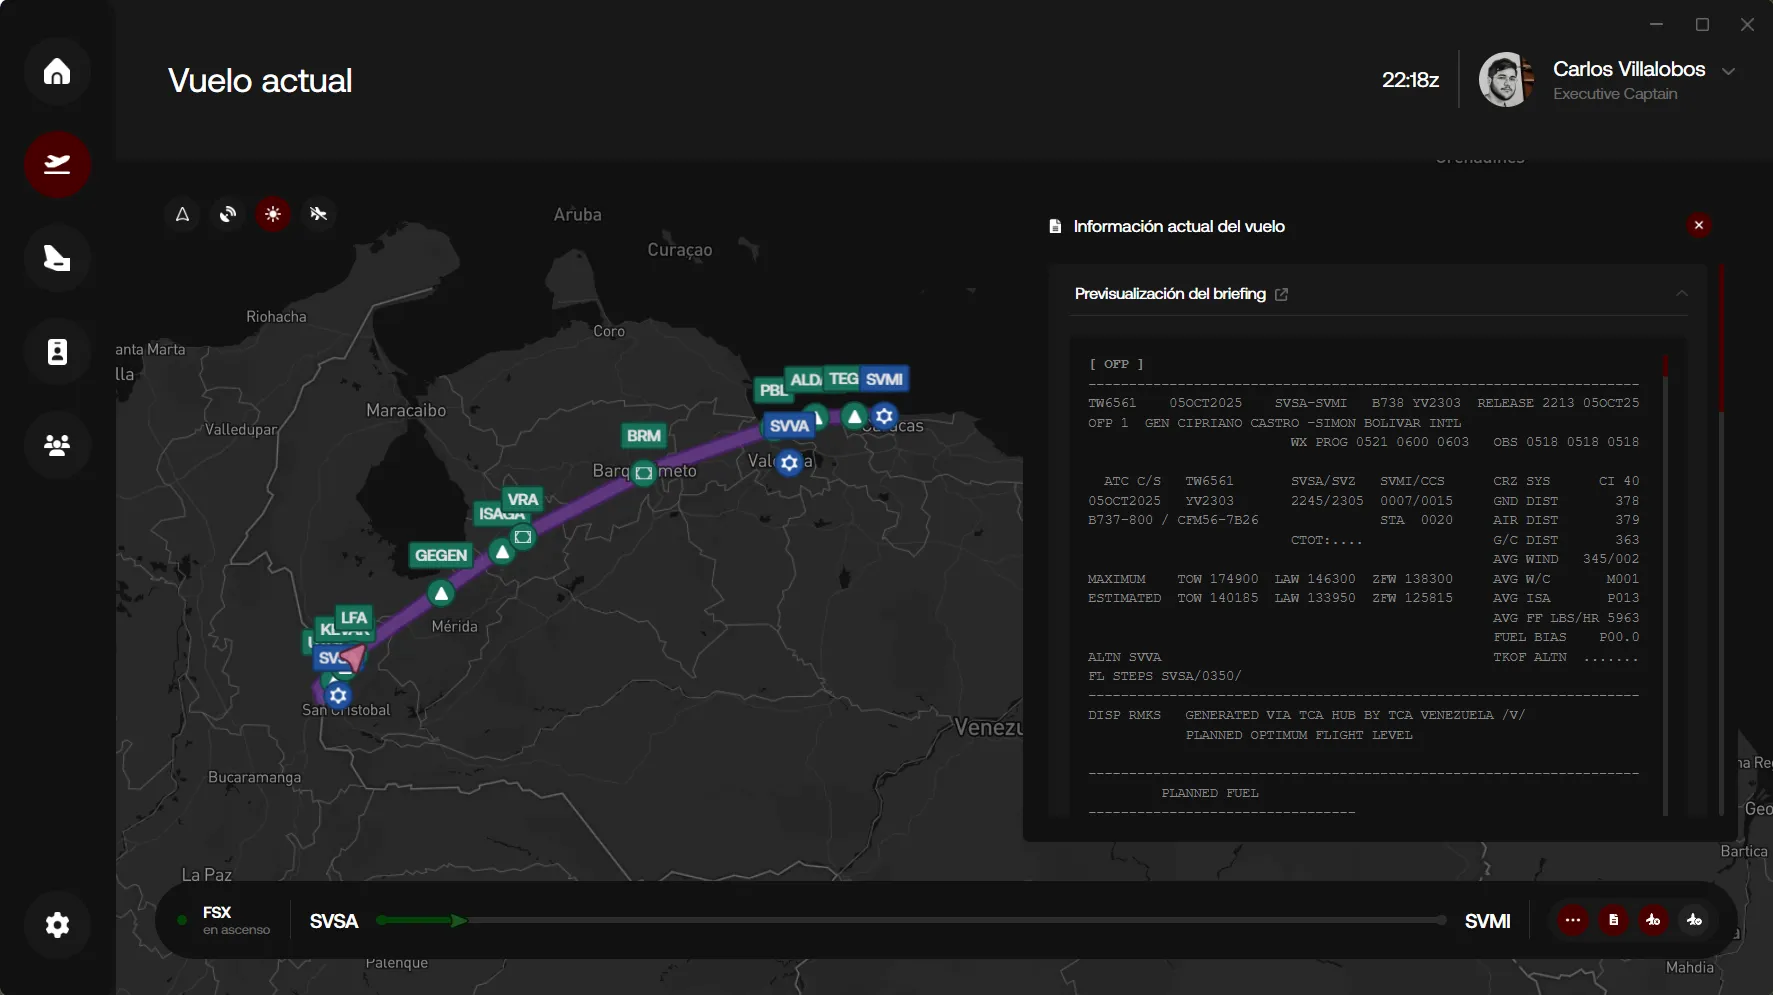Close the Información actual del vuelo panel
Viewport: 1773px width, 995px height.
(1698, 225)
